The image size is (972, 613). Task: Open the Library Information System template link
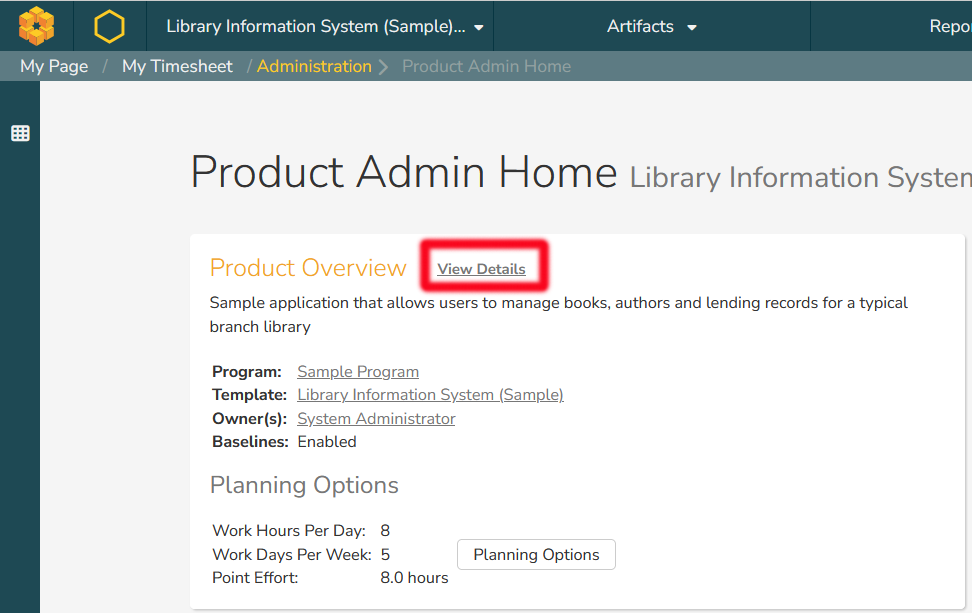click(430, 395)
